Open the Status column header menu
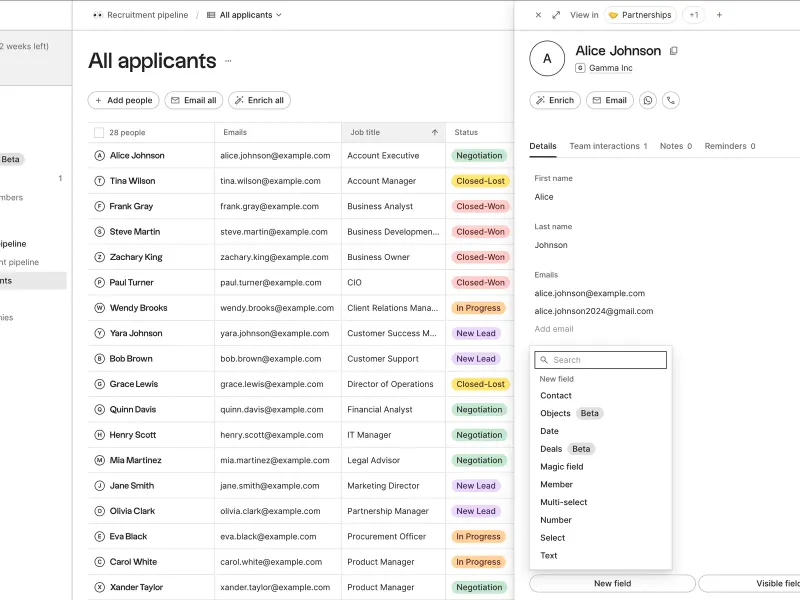The image size is (800, 600). (x=480, y=133)
